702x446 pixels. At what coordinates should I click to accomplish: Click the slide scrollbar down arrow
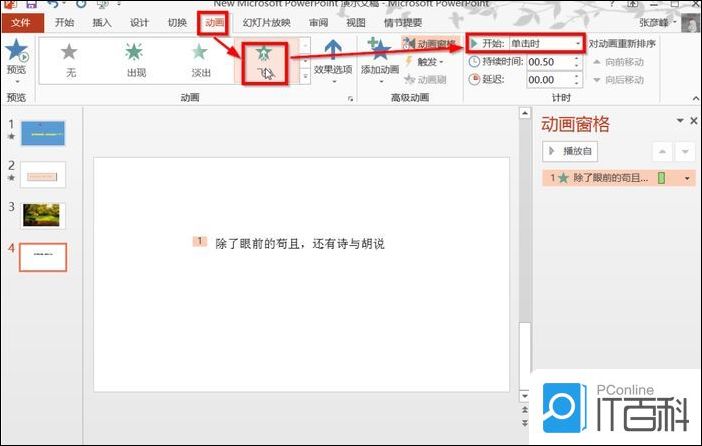click(525, 396)
